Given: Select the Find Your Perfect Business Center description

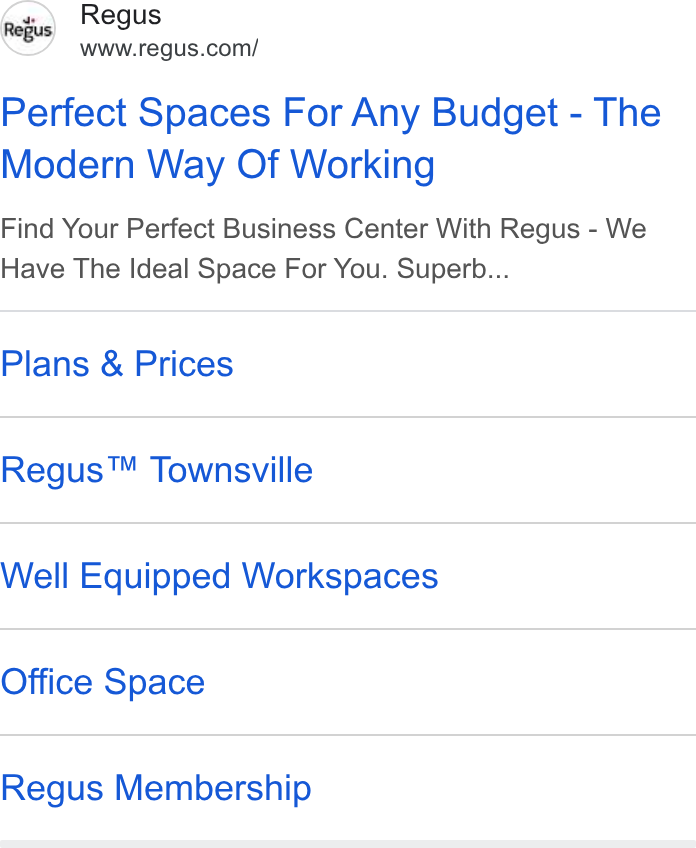Looking at the screenshot, I should click(323, 248).
